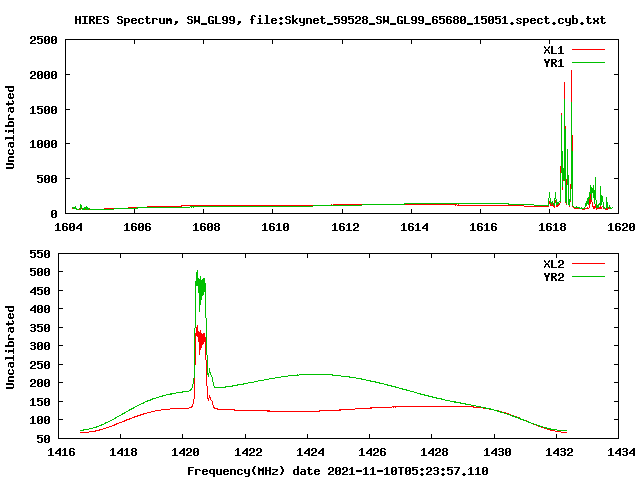Click the HIRES Spectrum plot title
Screen dimensions: 640x480
click(340, 20)
